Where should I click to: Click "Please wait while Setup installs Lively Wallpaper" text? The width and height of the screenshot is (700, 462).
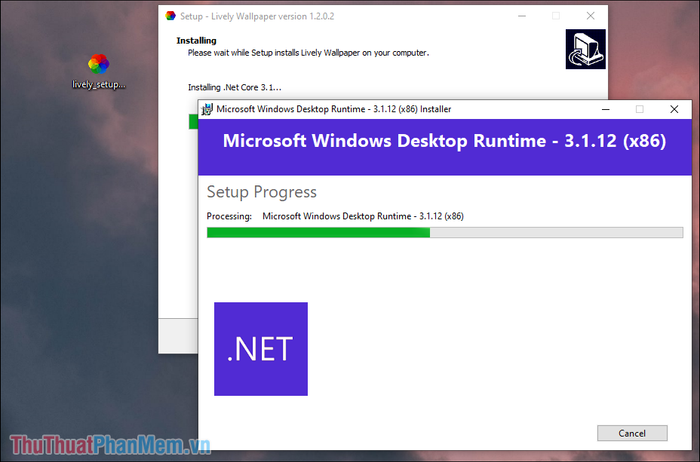pos(308,53)
